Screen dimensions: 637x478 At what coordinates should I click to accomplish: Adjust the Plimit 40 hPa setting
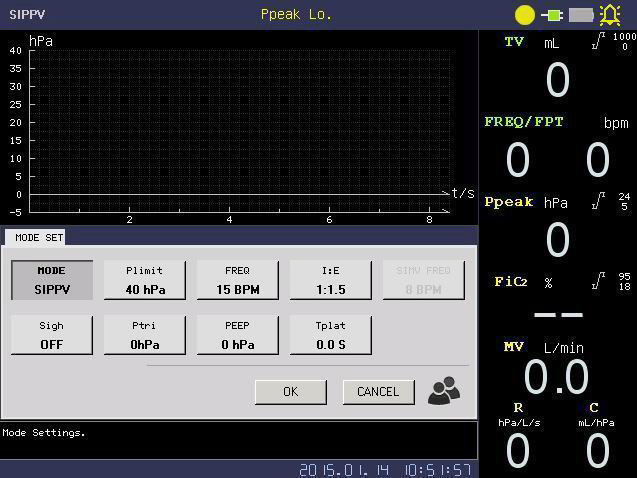[x=145, y=280]
